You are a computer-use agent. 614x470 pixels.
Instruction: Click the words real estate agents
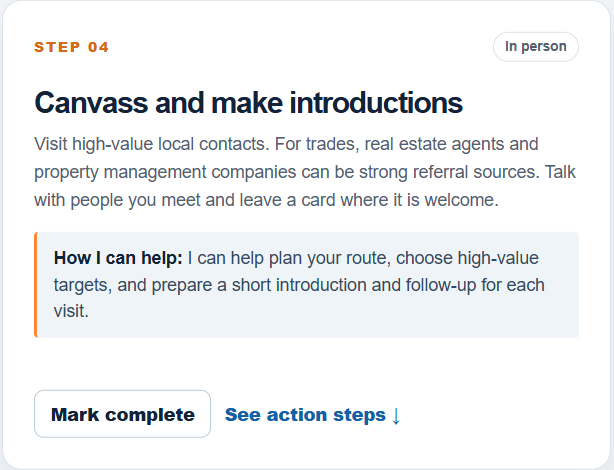[435, 144]
